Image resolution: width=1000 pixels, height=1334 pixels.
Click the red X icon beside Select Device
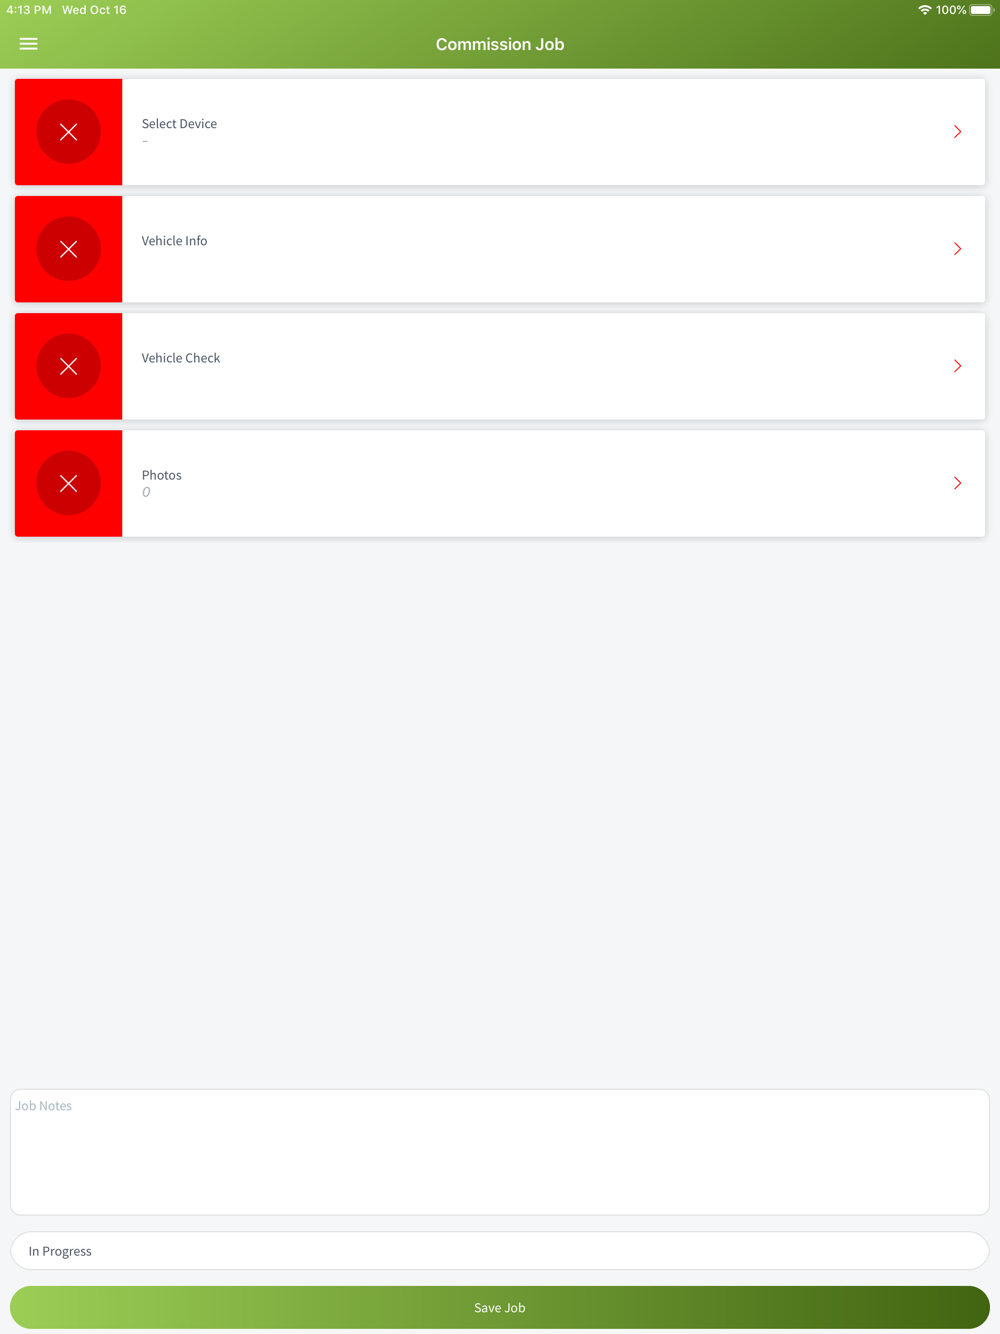(x=69, y=132)
